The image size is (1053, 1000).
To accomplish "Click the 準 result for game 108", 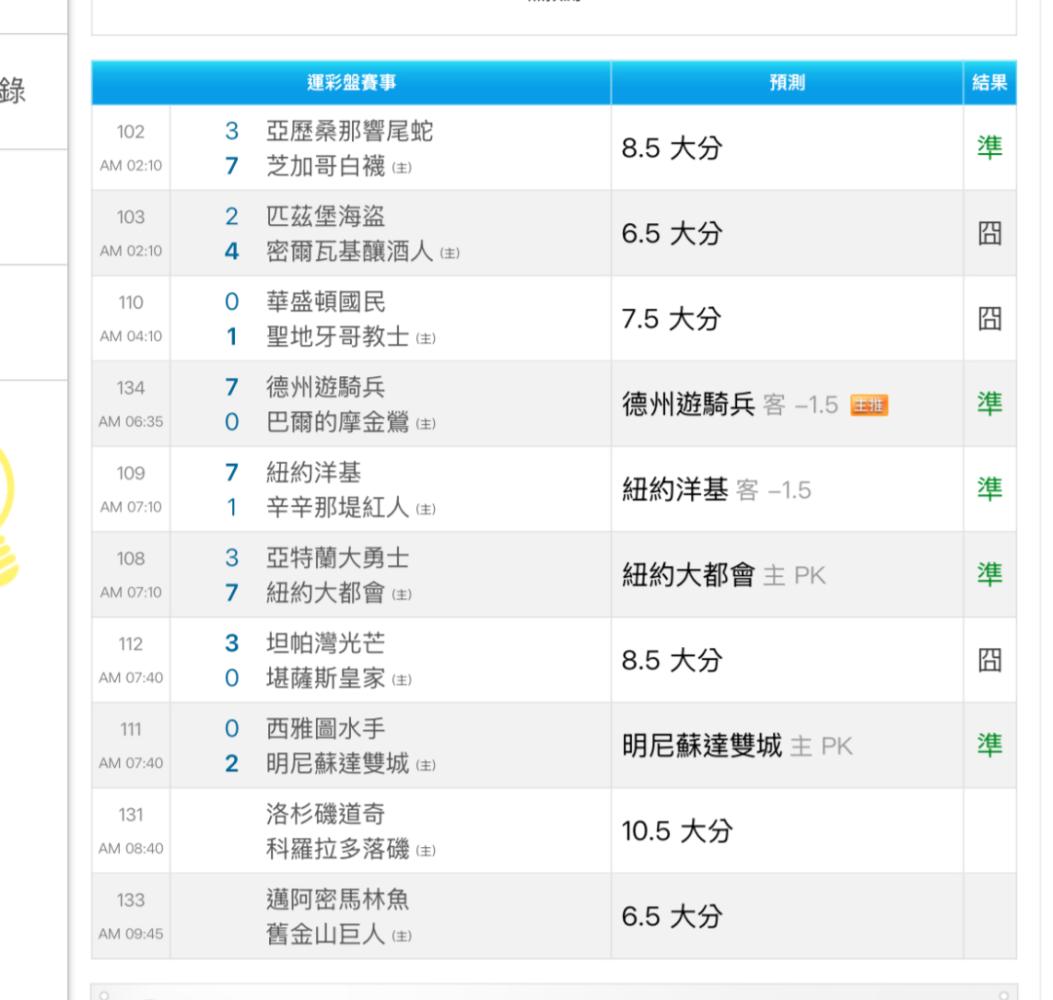I will point(989,574).
